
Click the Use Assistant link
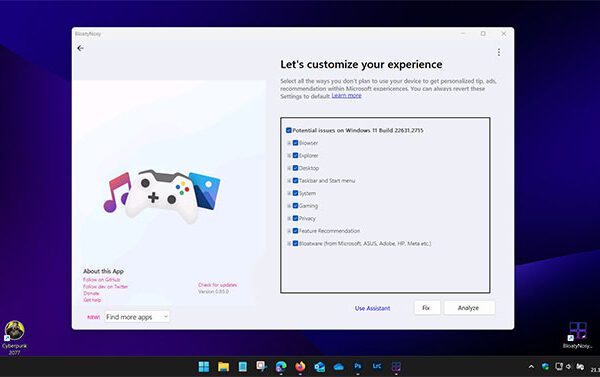point(372,308)
